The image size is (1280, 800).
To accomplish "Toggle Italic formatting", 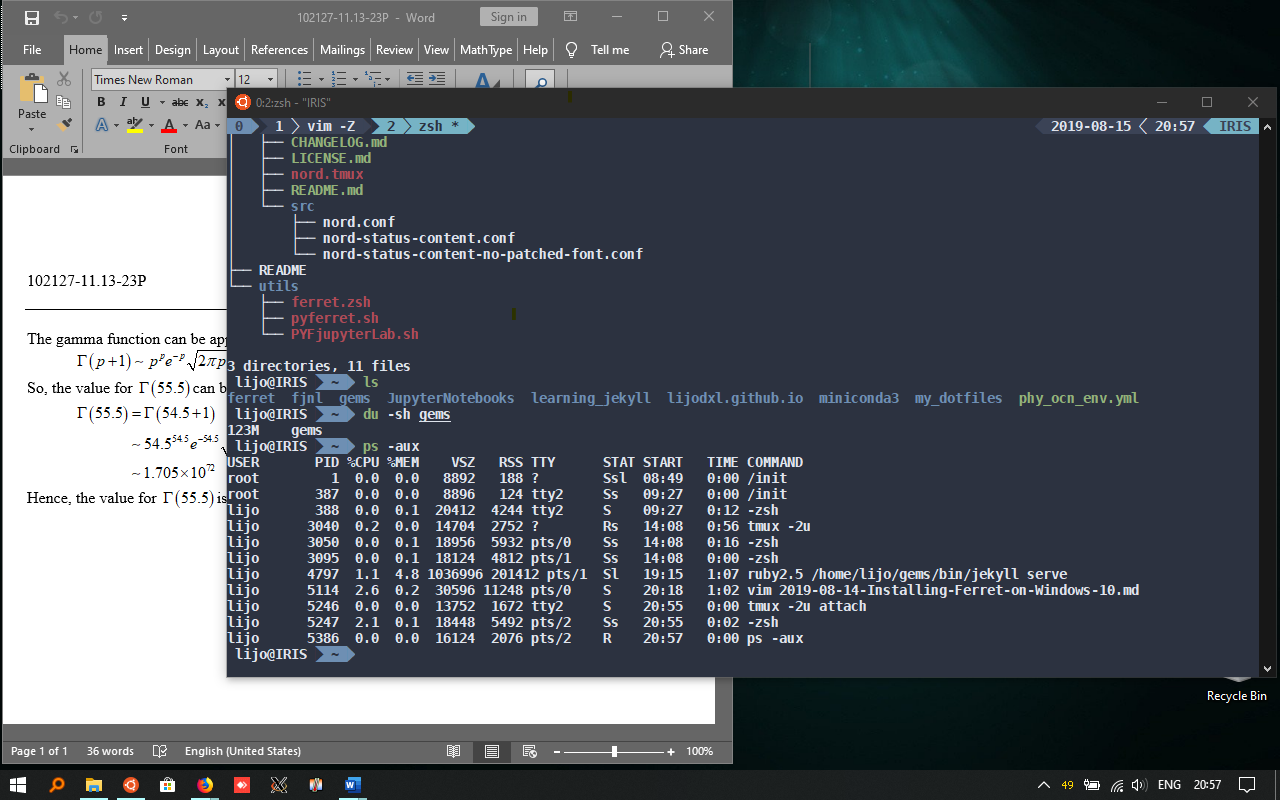I will (x=123, y=102).
